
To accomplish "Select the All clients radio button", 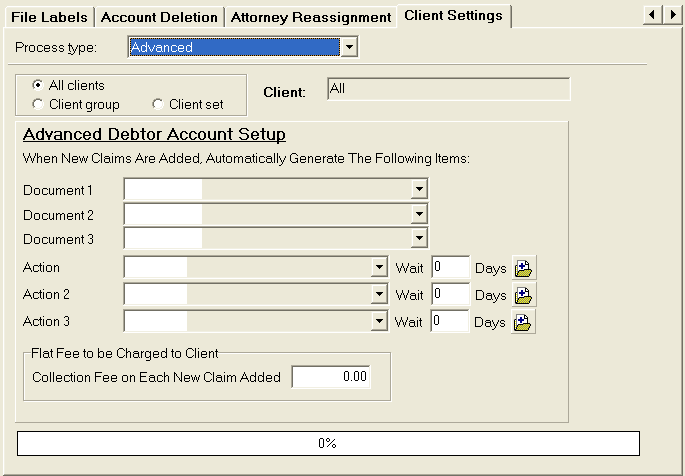I will (x=38, y=86).
